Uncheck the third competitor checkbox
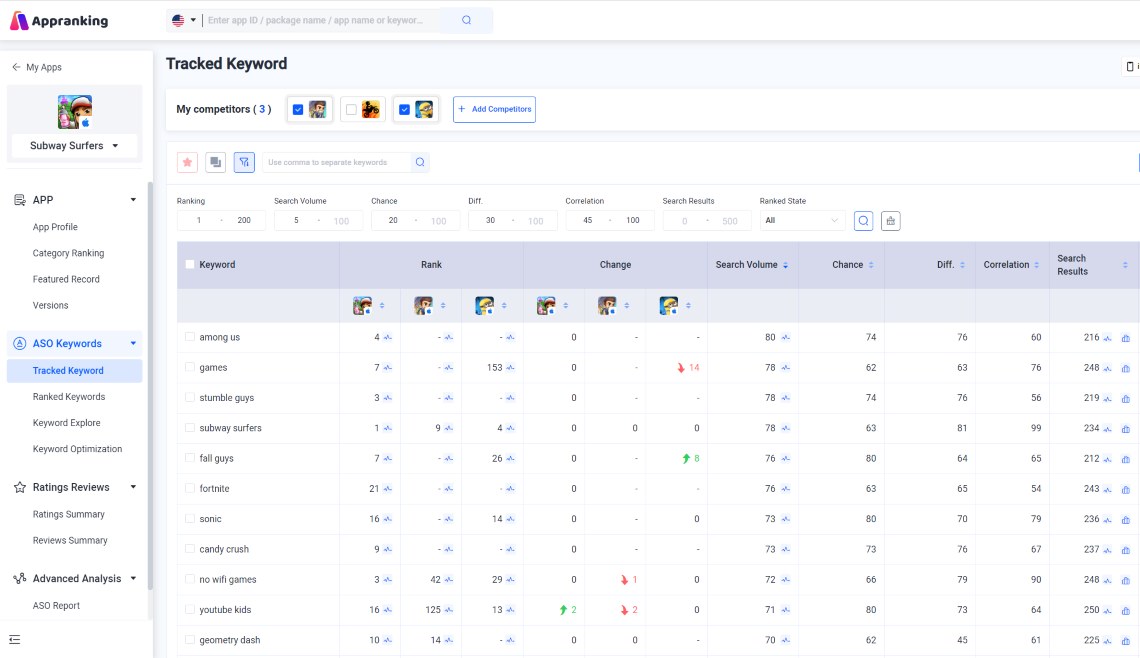Viewport: 1140px width, 658px height. 404,110
